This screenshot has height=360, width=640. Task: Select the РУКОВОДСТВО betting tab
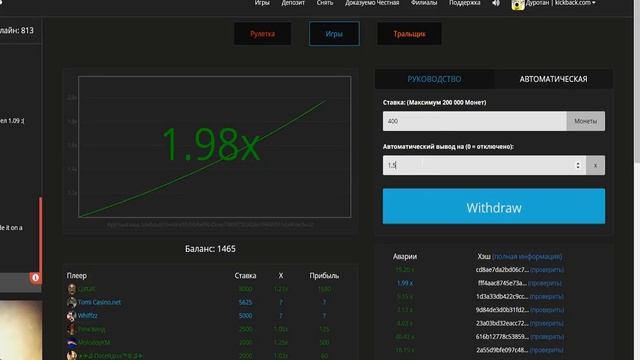(x=434, y=79)
